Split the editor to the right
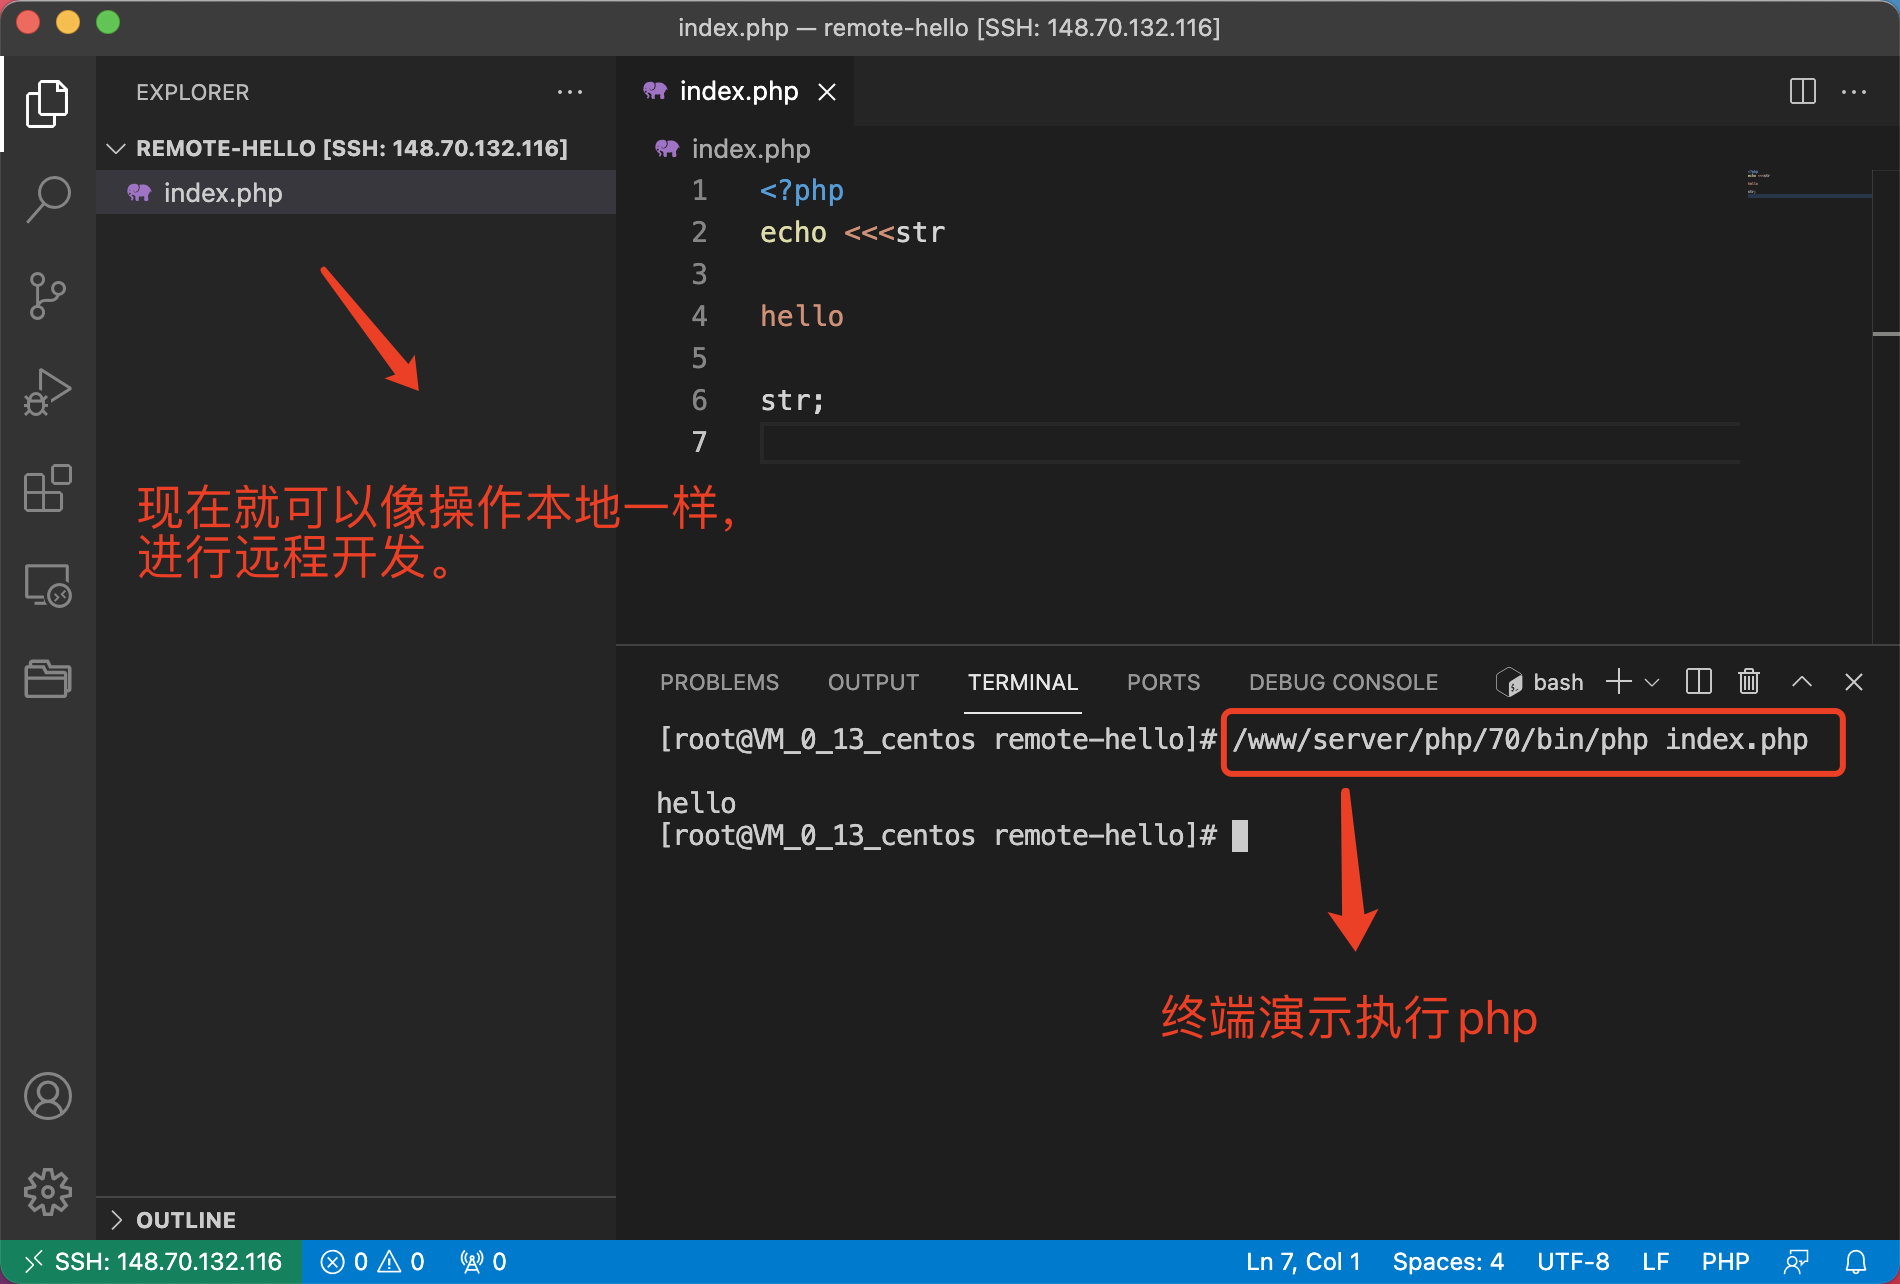The image size is (1900, 1284). [x=1802, y=92]
